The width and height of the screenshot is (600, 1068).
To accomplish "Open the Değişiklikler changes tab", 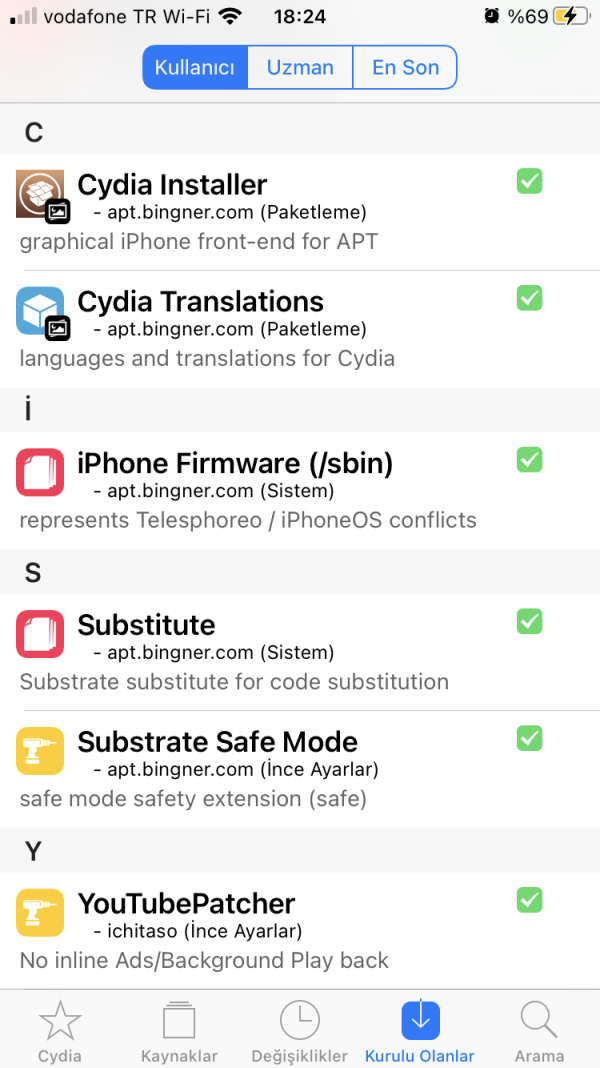I will 300,1031.
